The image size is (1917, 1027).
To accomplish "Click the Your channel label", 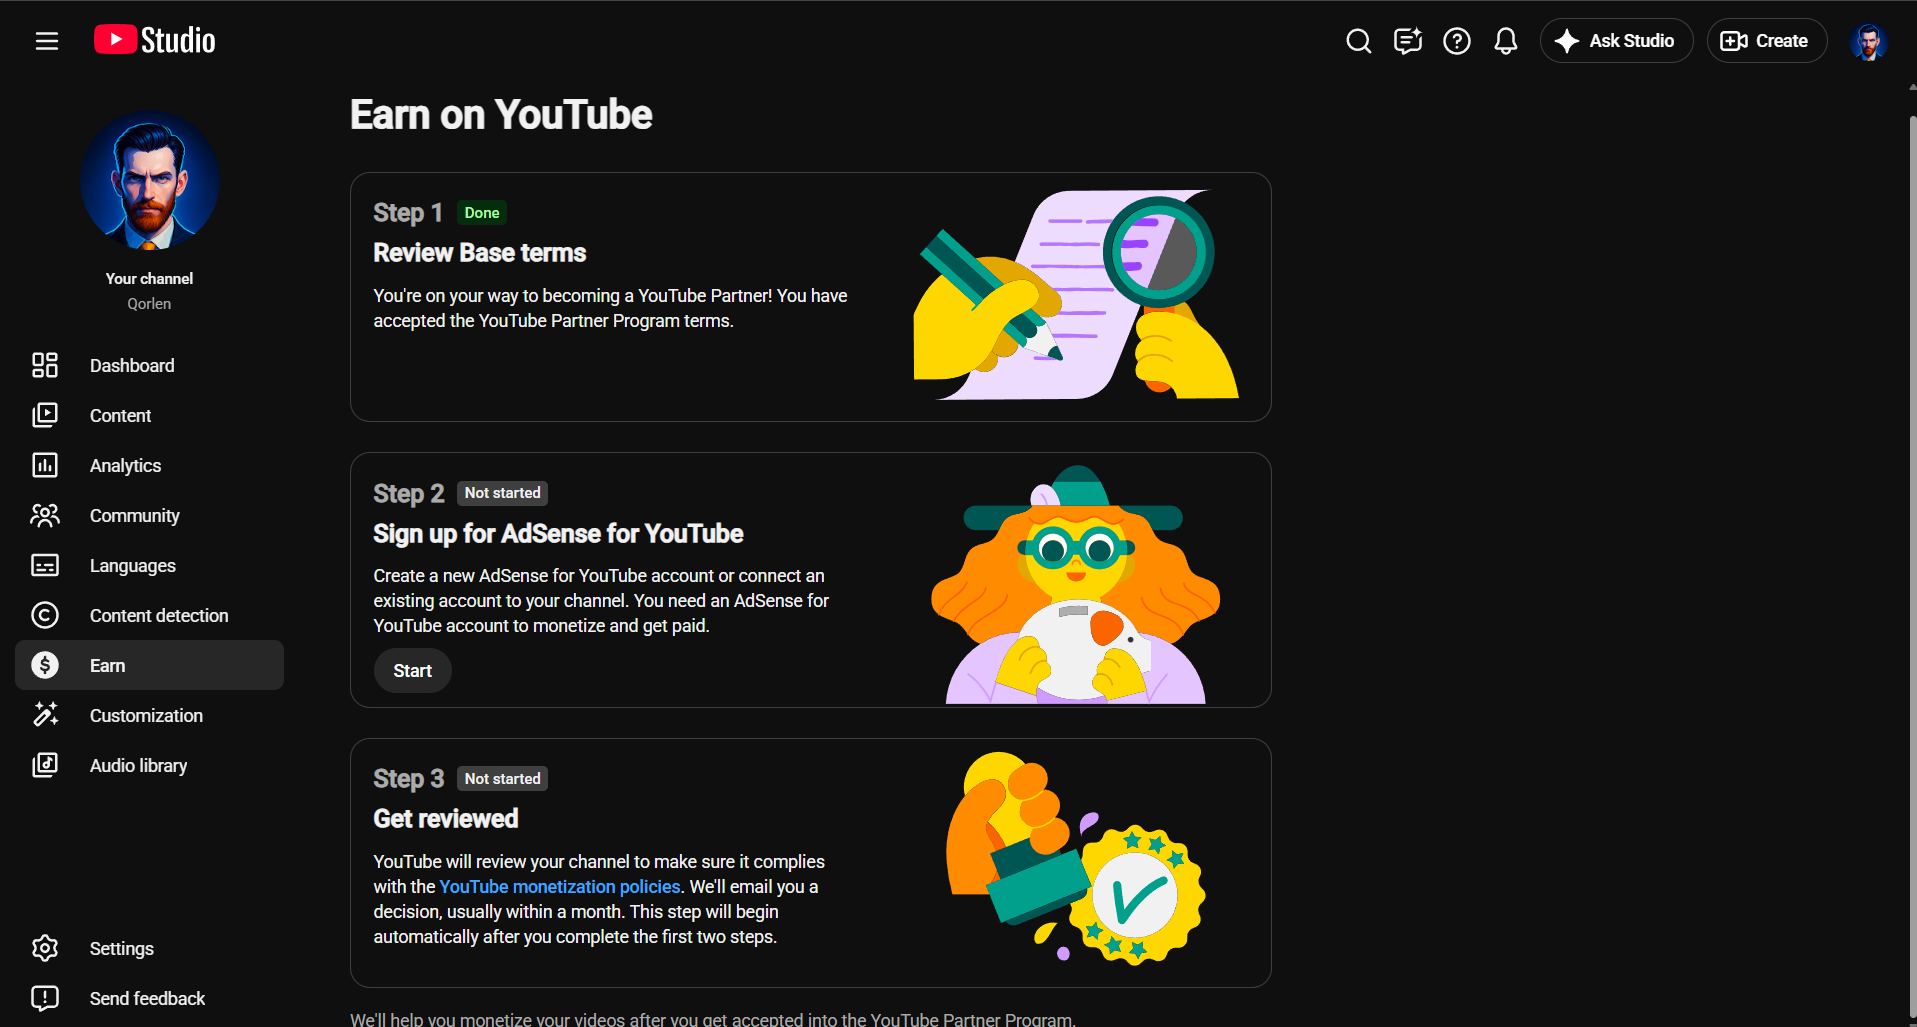I will click(150, 279).
